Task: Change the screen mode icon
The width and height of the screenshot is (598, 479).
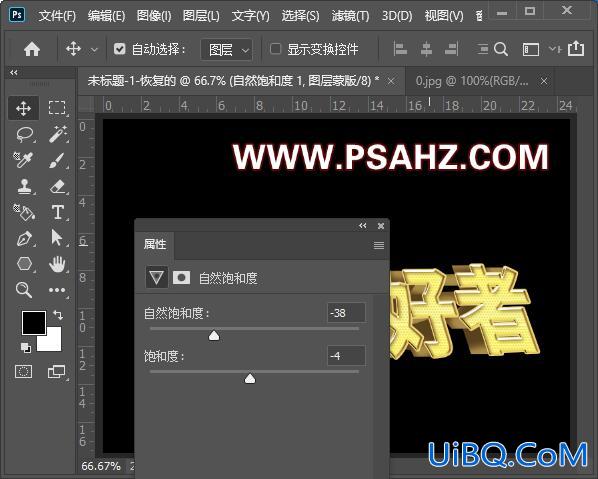Action: [56, 371]
